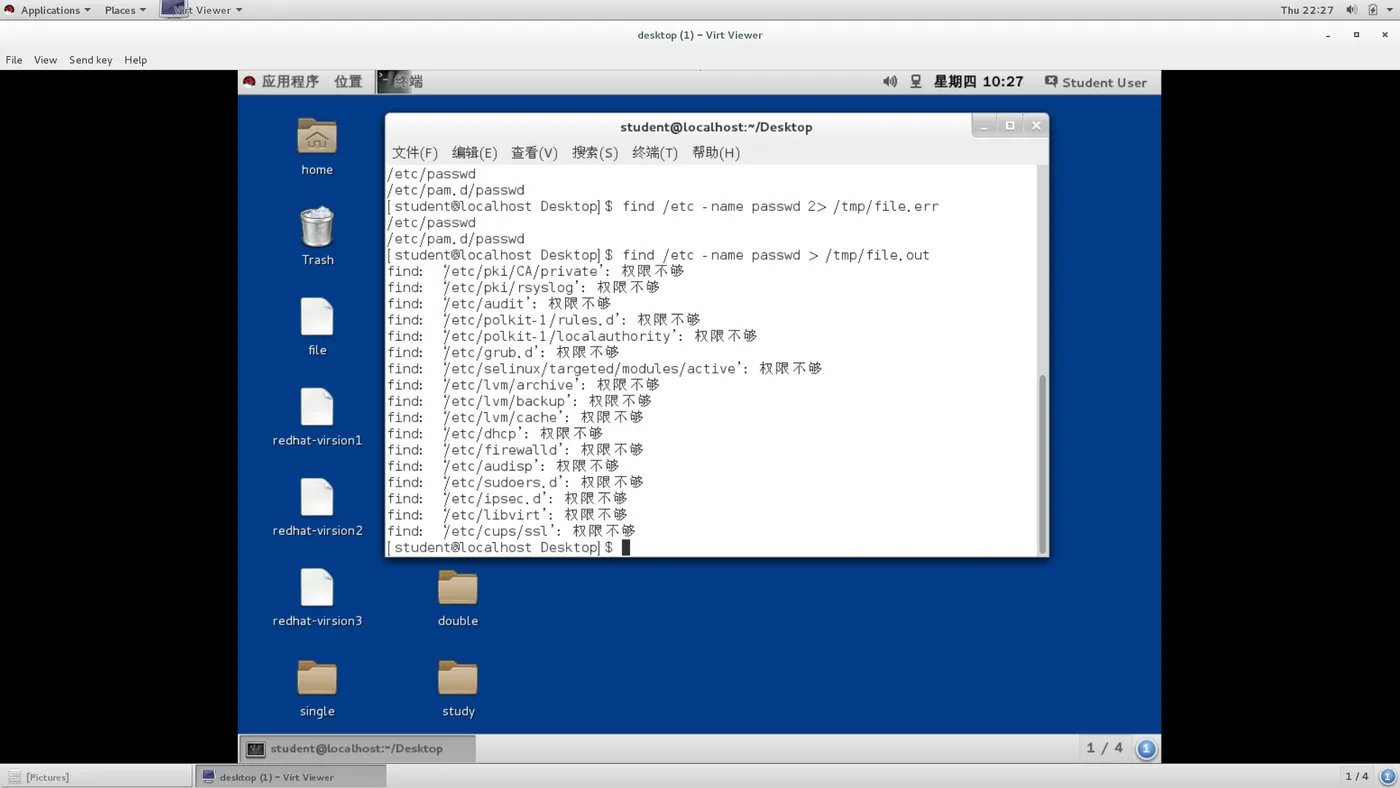Image resolution: width=1400 pixels, height=788 pixels.
Task: Click the /etc/pki/CA/private error line
Action: click(x=536, y=271)
